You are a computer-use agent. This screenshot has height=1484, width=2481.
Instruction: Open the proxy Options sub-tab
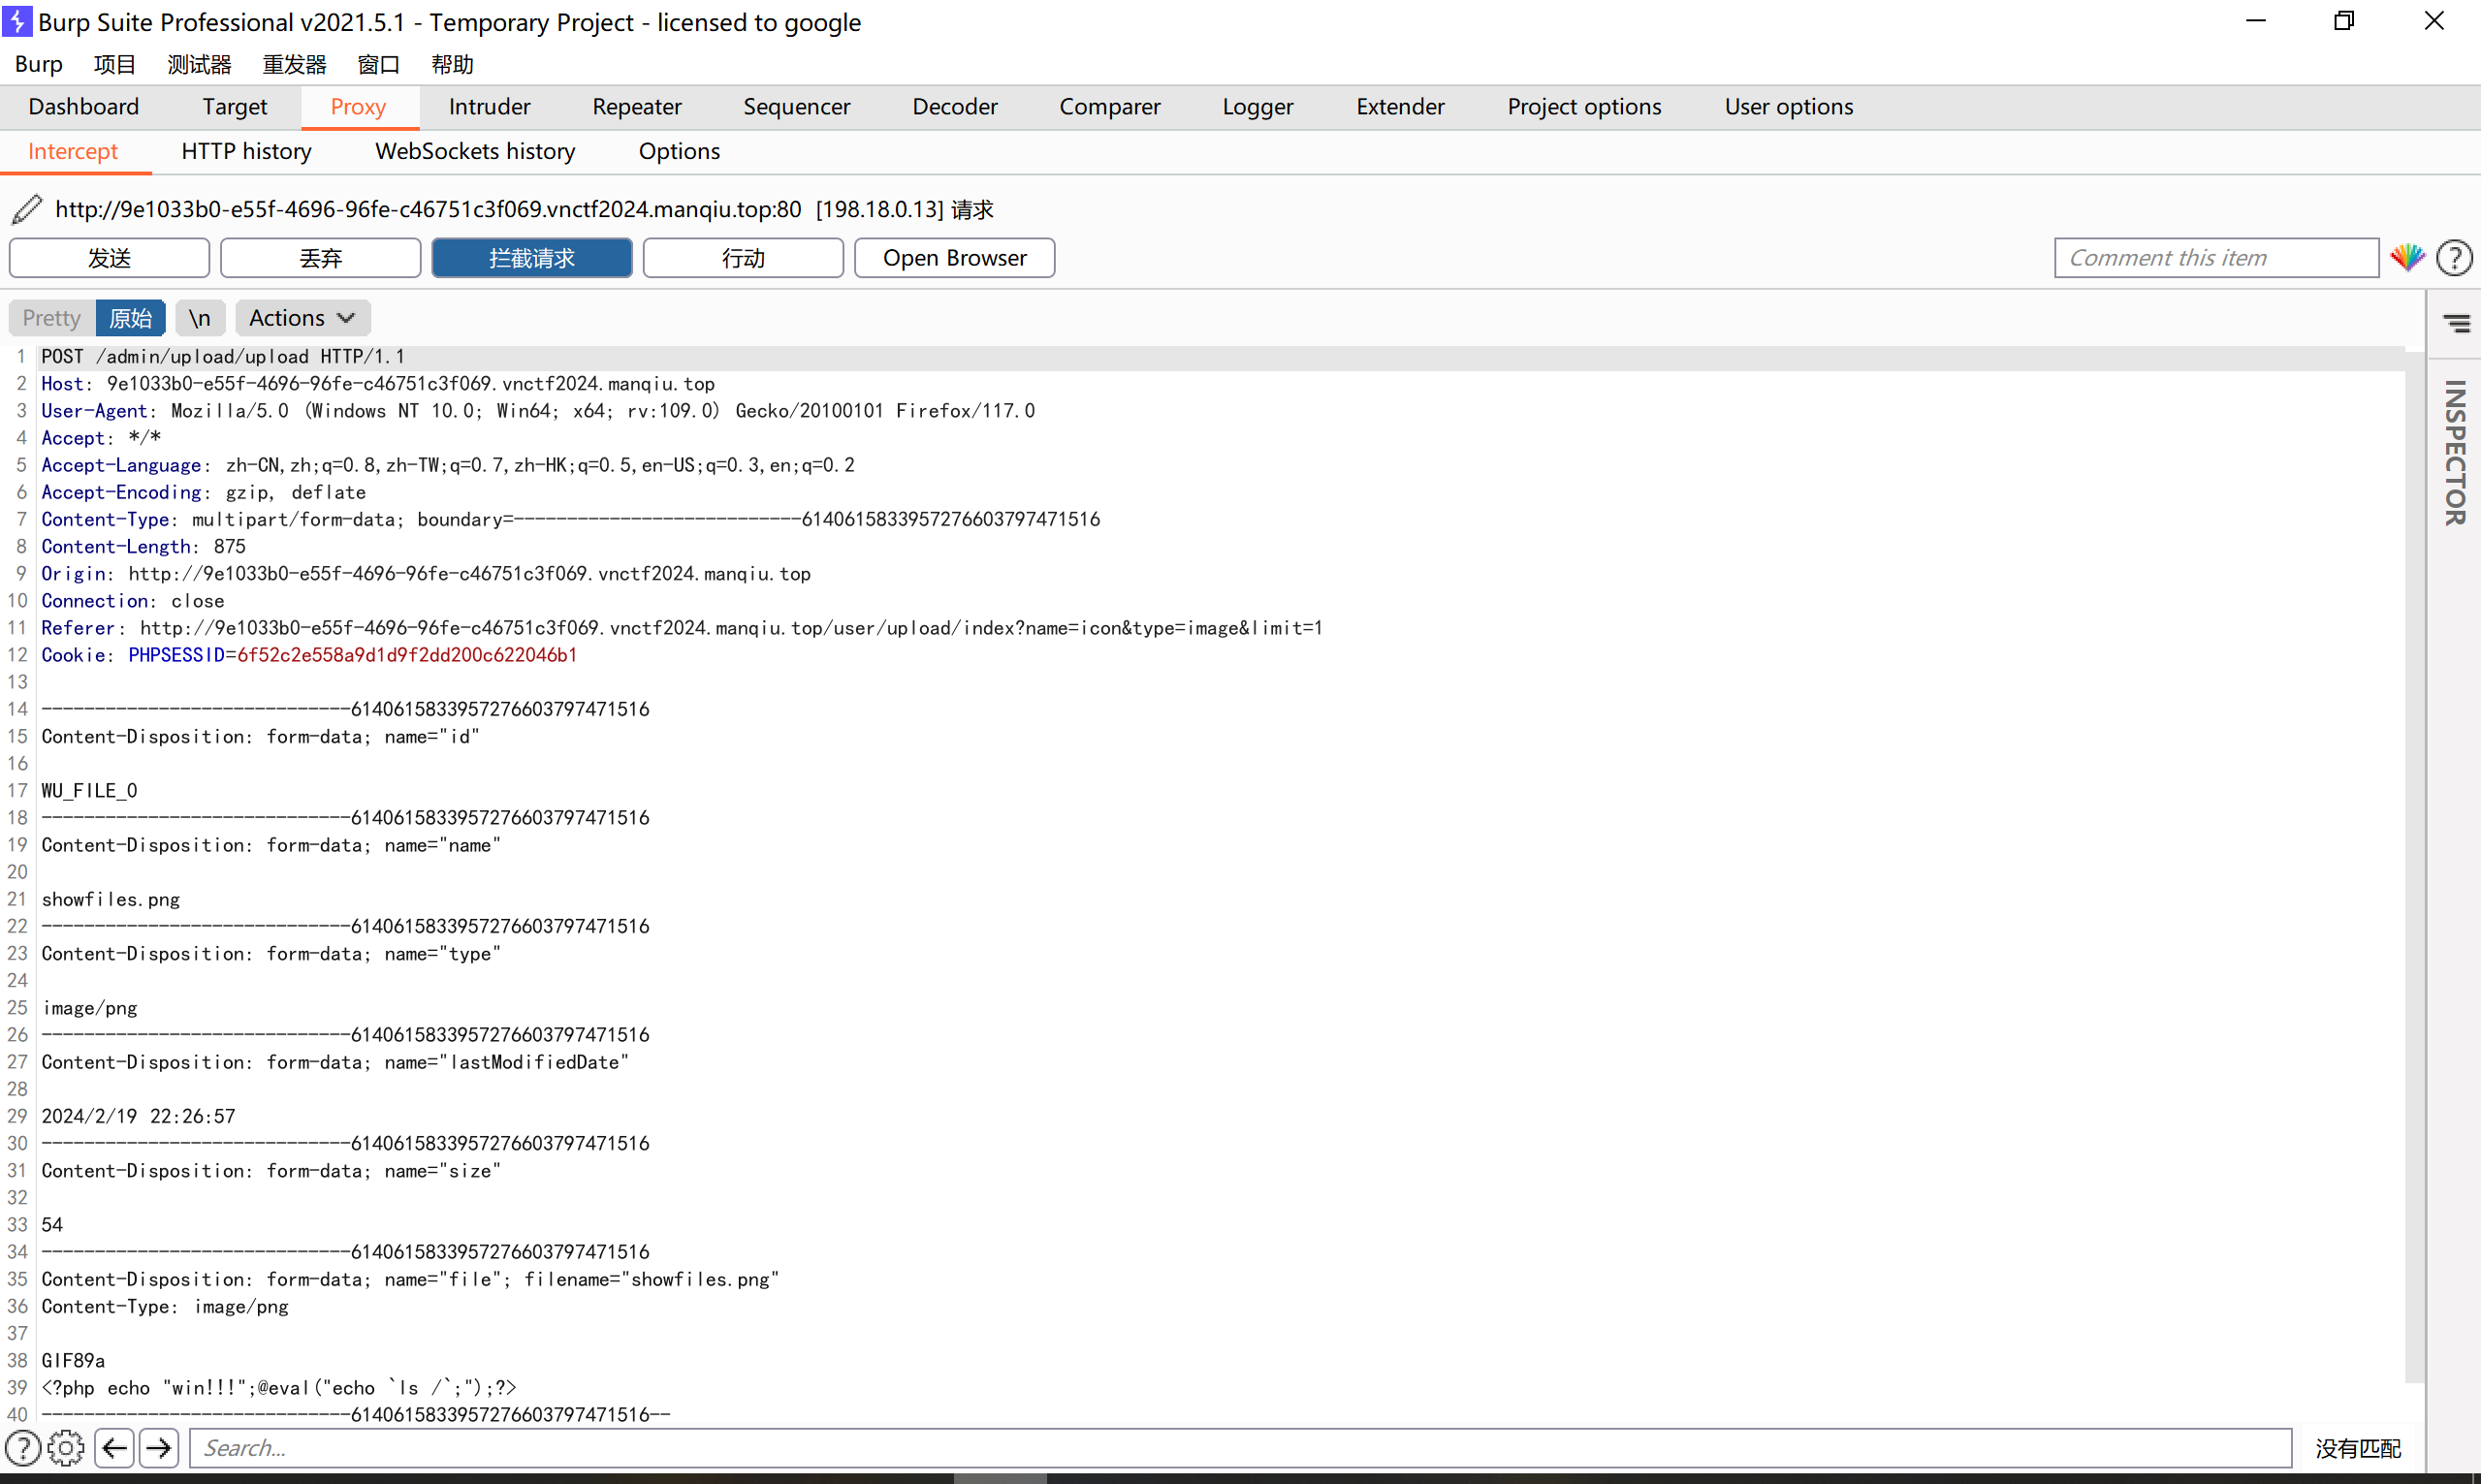click(x=679, y=151)
